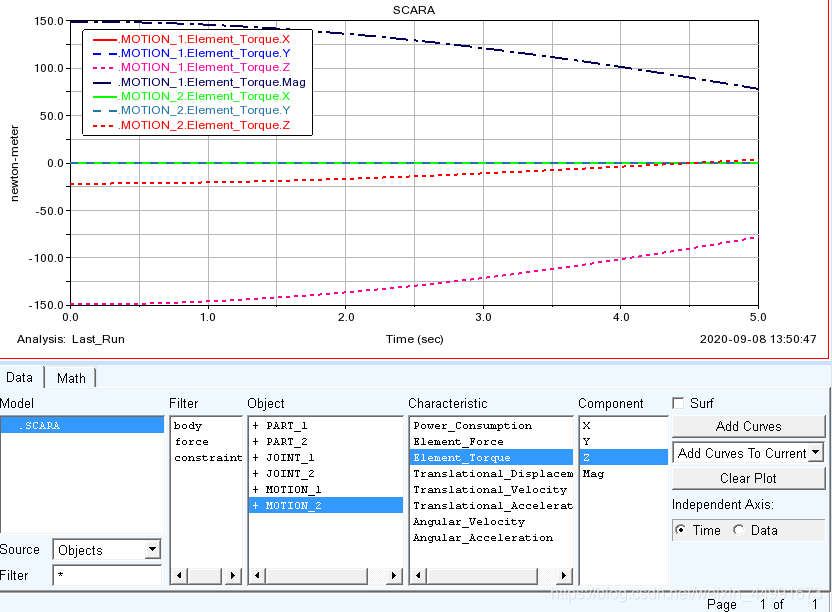Expand the JOINT_1 object entry
The height and width of the screenshot is (612, 832).
pos(255,458)
